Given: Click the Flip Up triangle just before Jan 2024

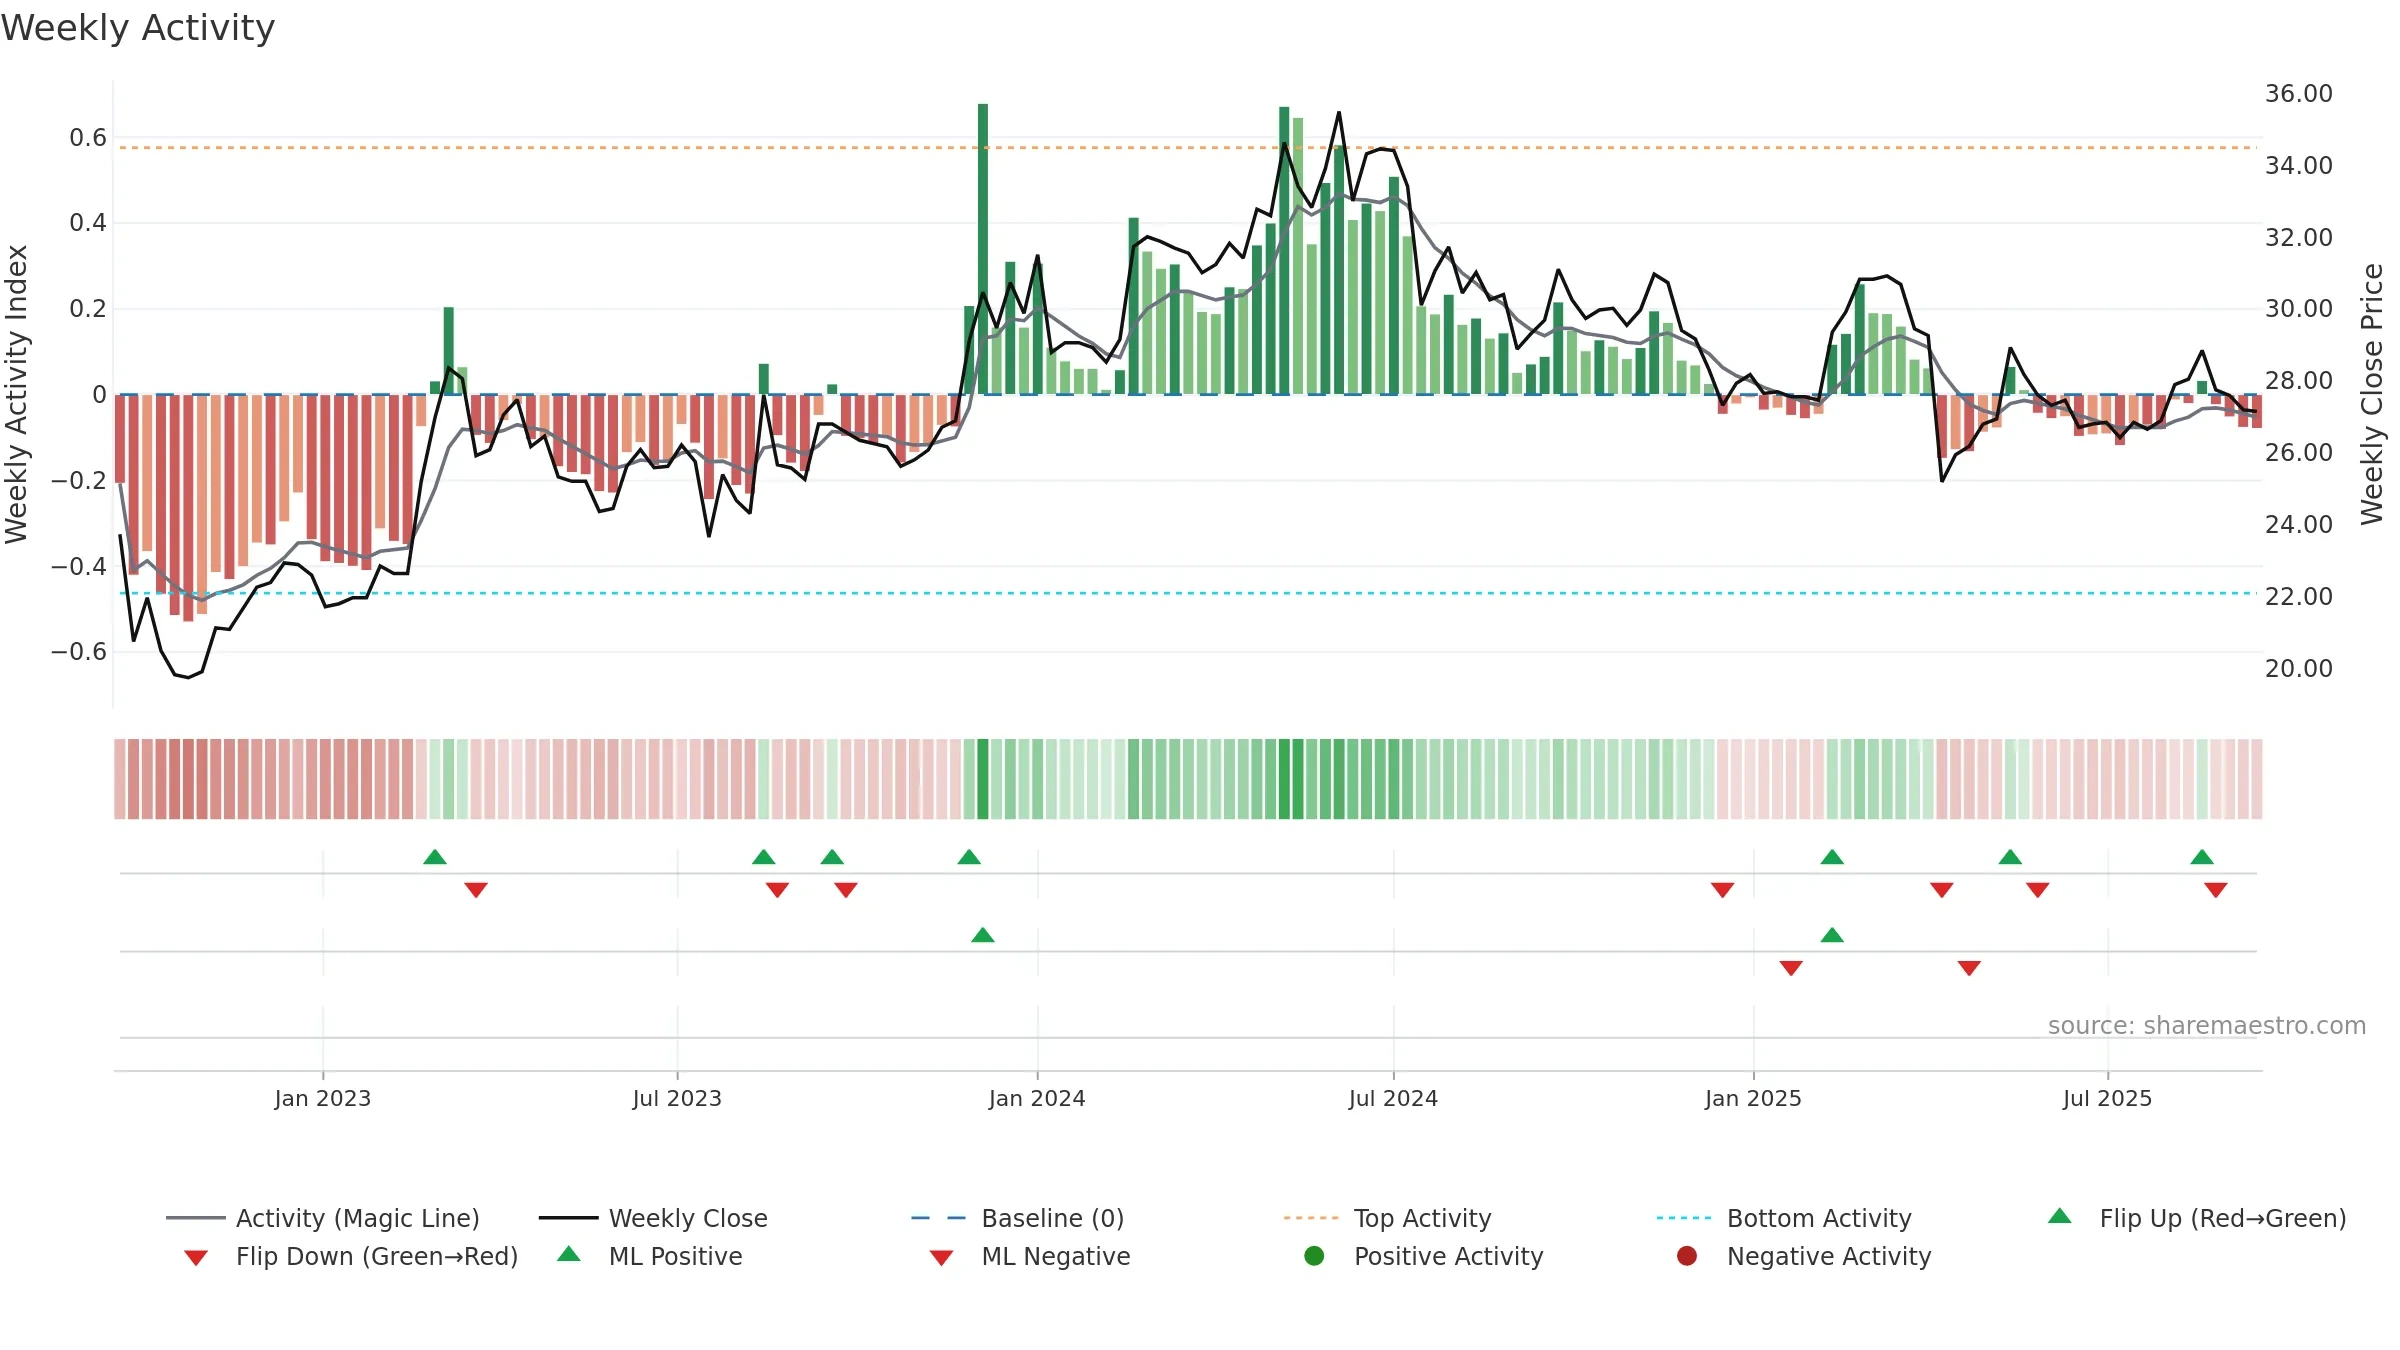Looking at the screenshot, I should point(969,857).
